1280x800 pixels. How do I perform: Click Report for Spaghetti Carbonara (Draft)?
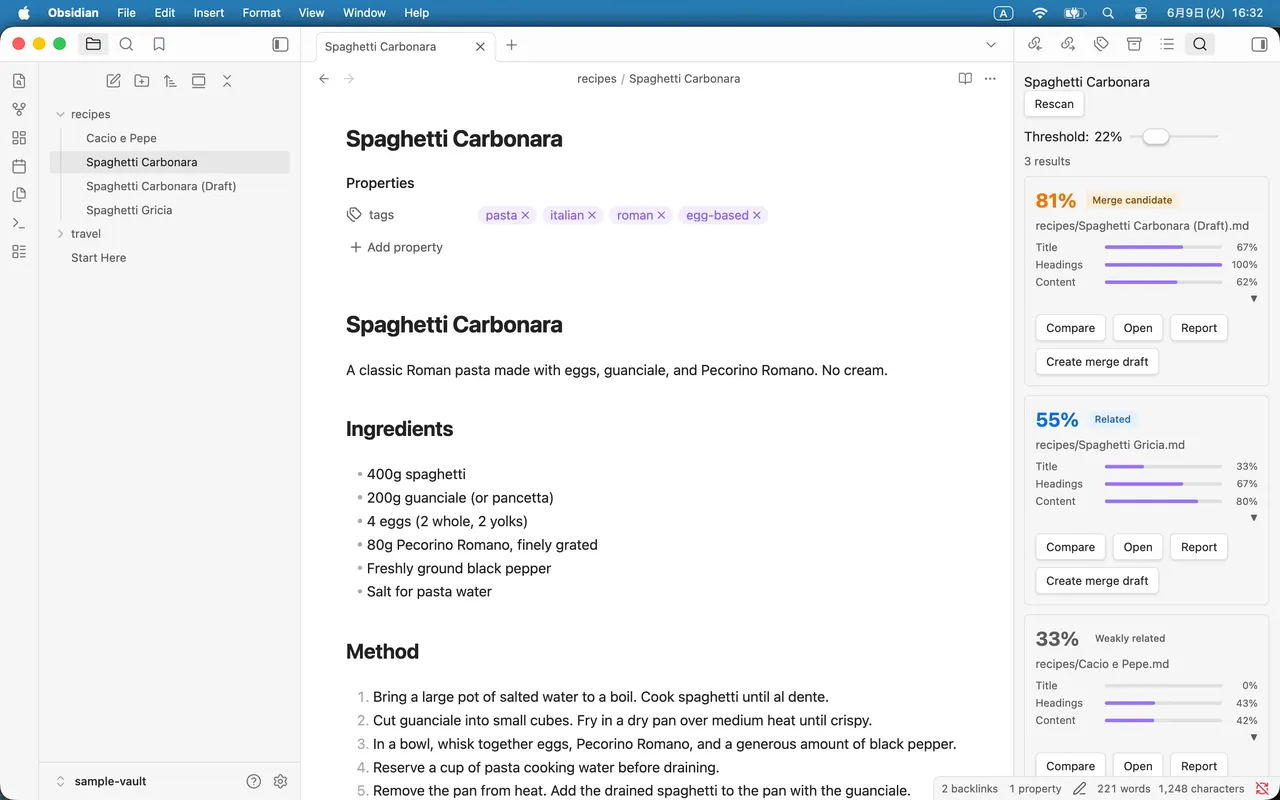pos(1199,328)
